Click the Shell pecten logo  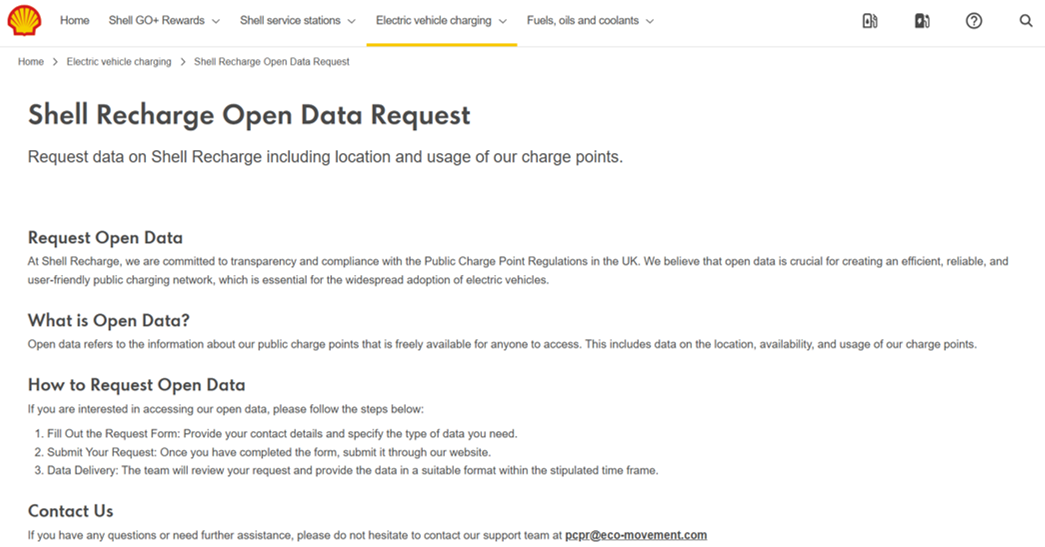tap(25, 20)
